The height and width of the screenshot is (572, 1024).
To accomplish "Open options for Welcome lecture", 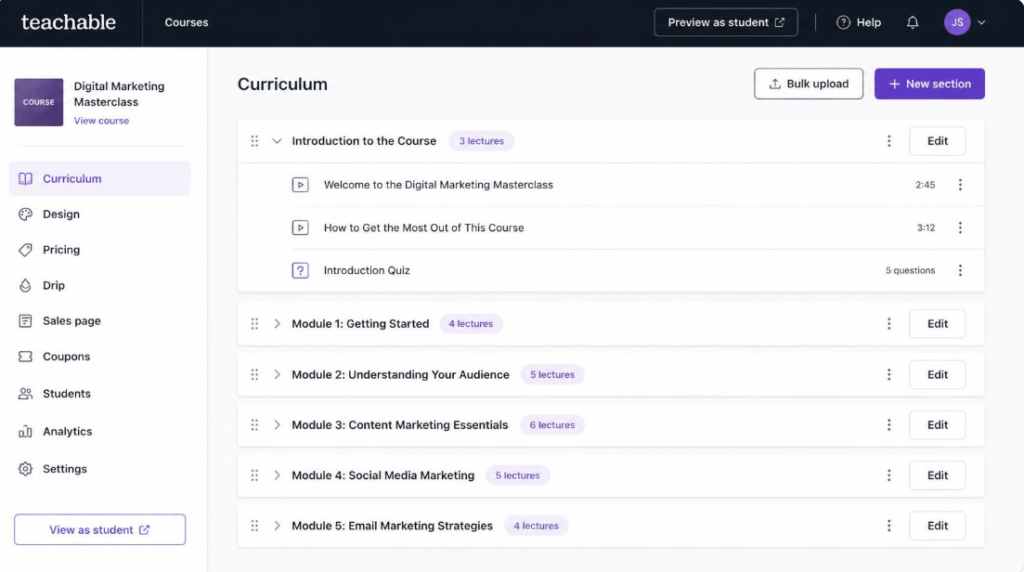I will coord(960,185).
